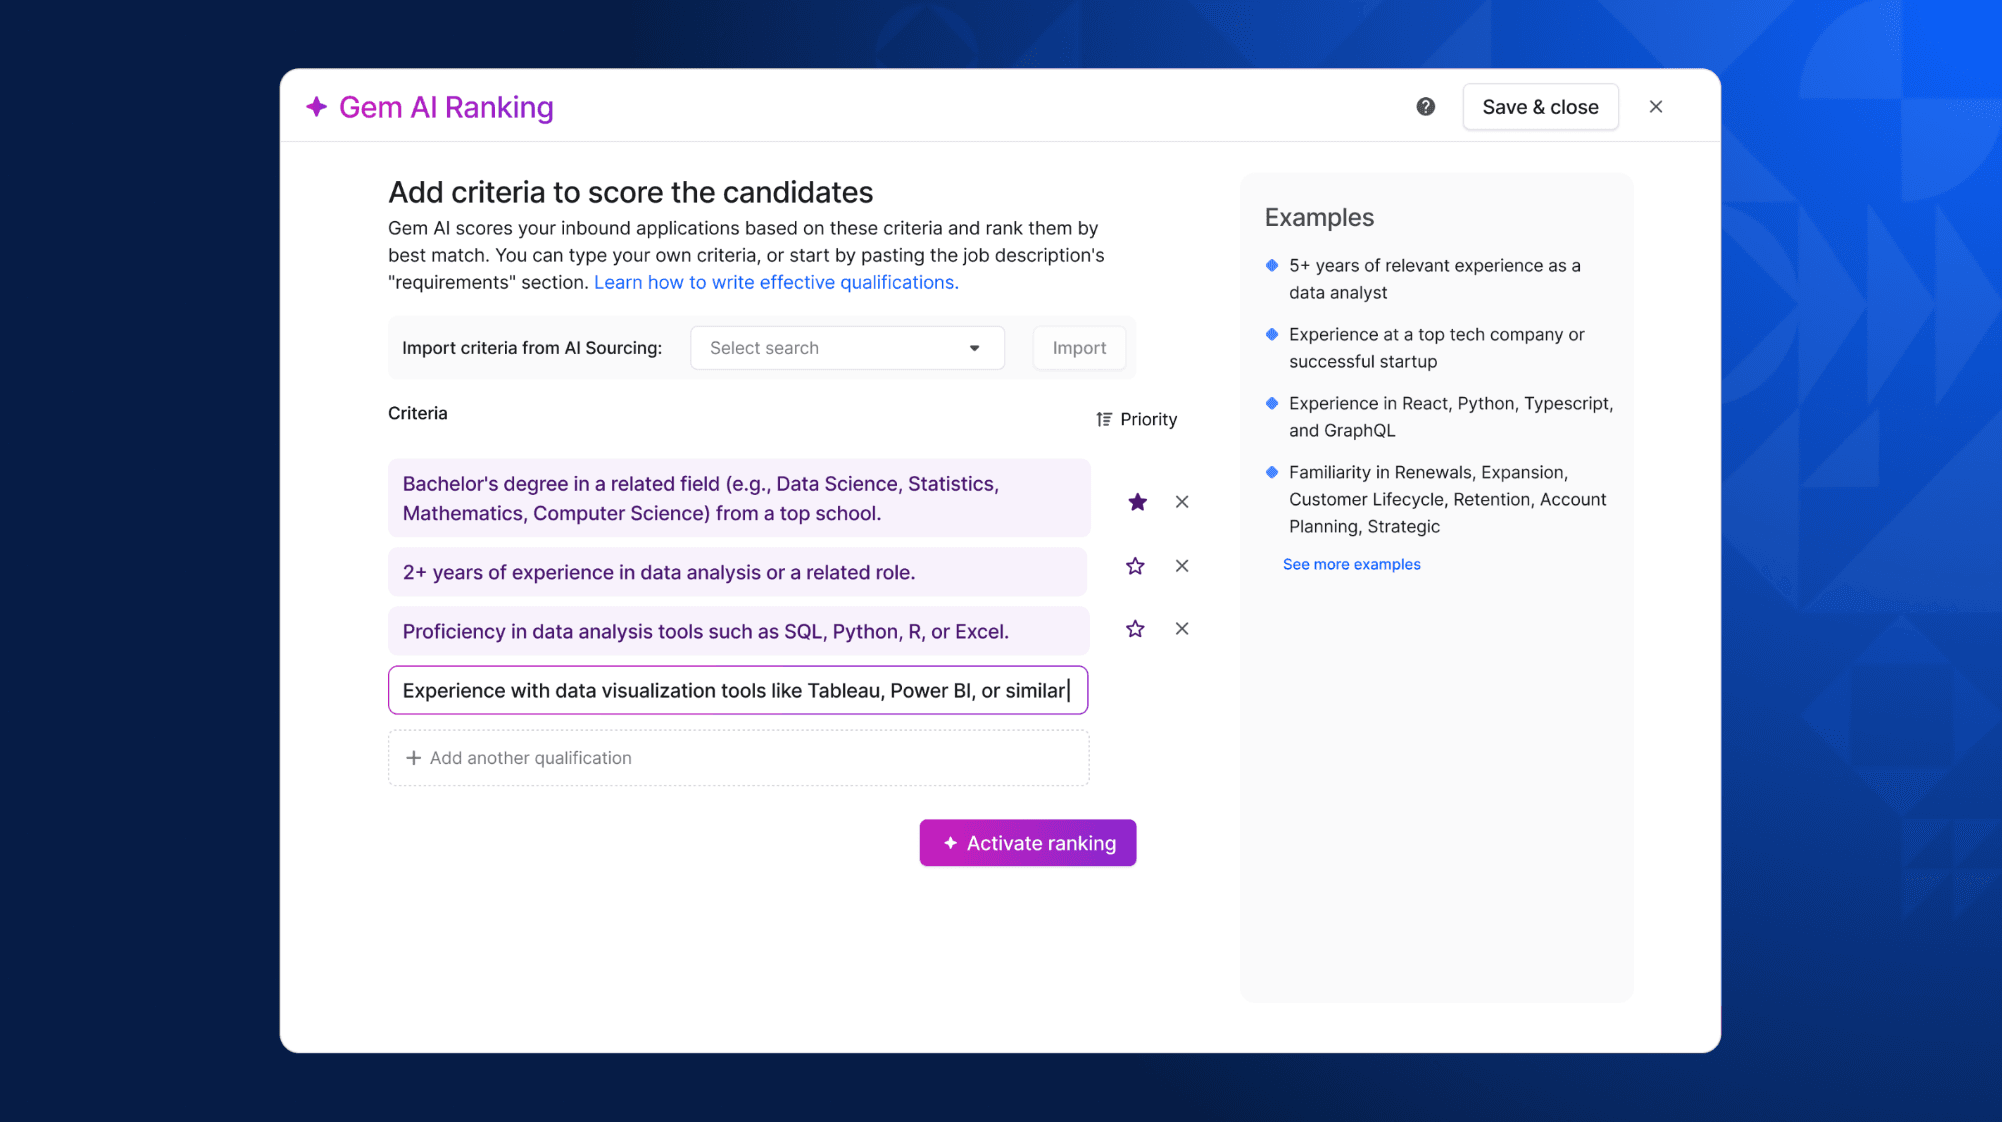
Task: See more examples of criteria
Action: point(1351,563)
